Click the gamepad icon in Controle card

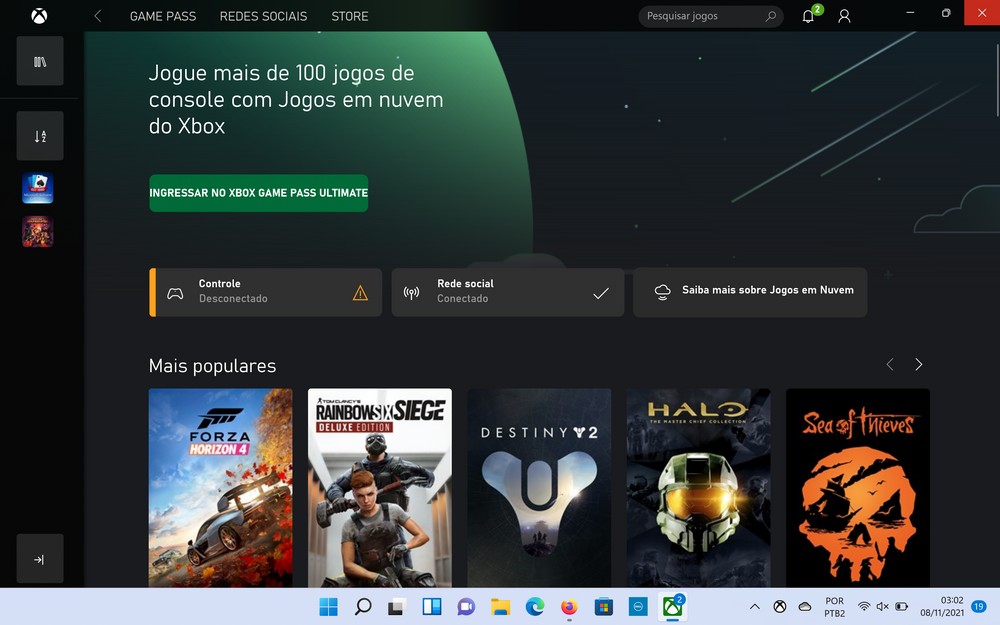point(175,293)
